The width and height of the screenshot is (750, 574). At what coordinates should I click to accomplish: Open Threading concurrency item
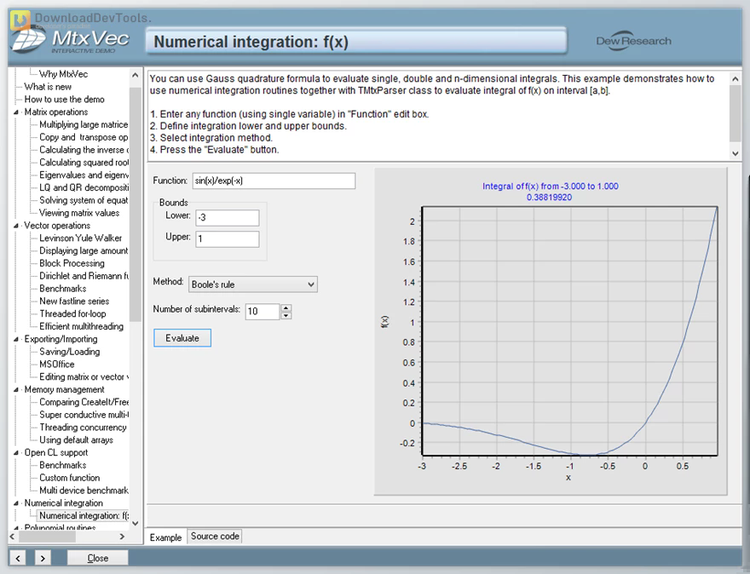(83, 427)
